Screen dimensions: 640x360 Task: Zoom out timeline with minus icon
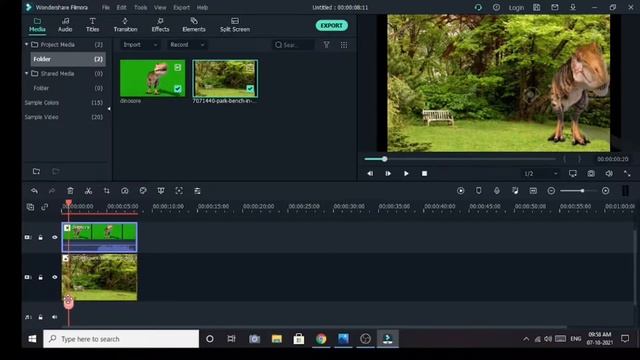[x=551, y=191]
